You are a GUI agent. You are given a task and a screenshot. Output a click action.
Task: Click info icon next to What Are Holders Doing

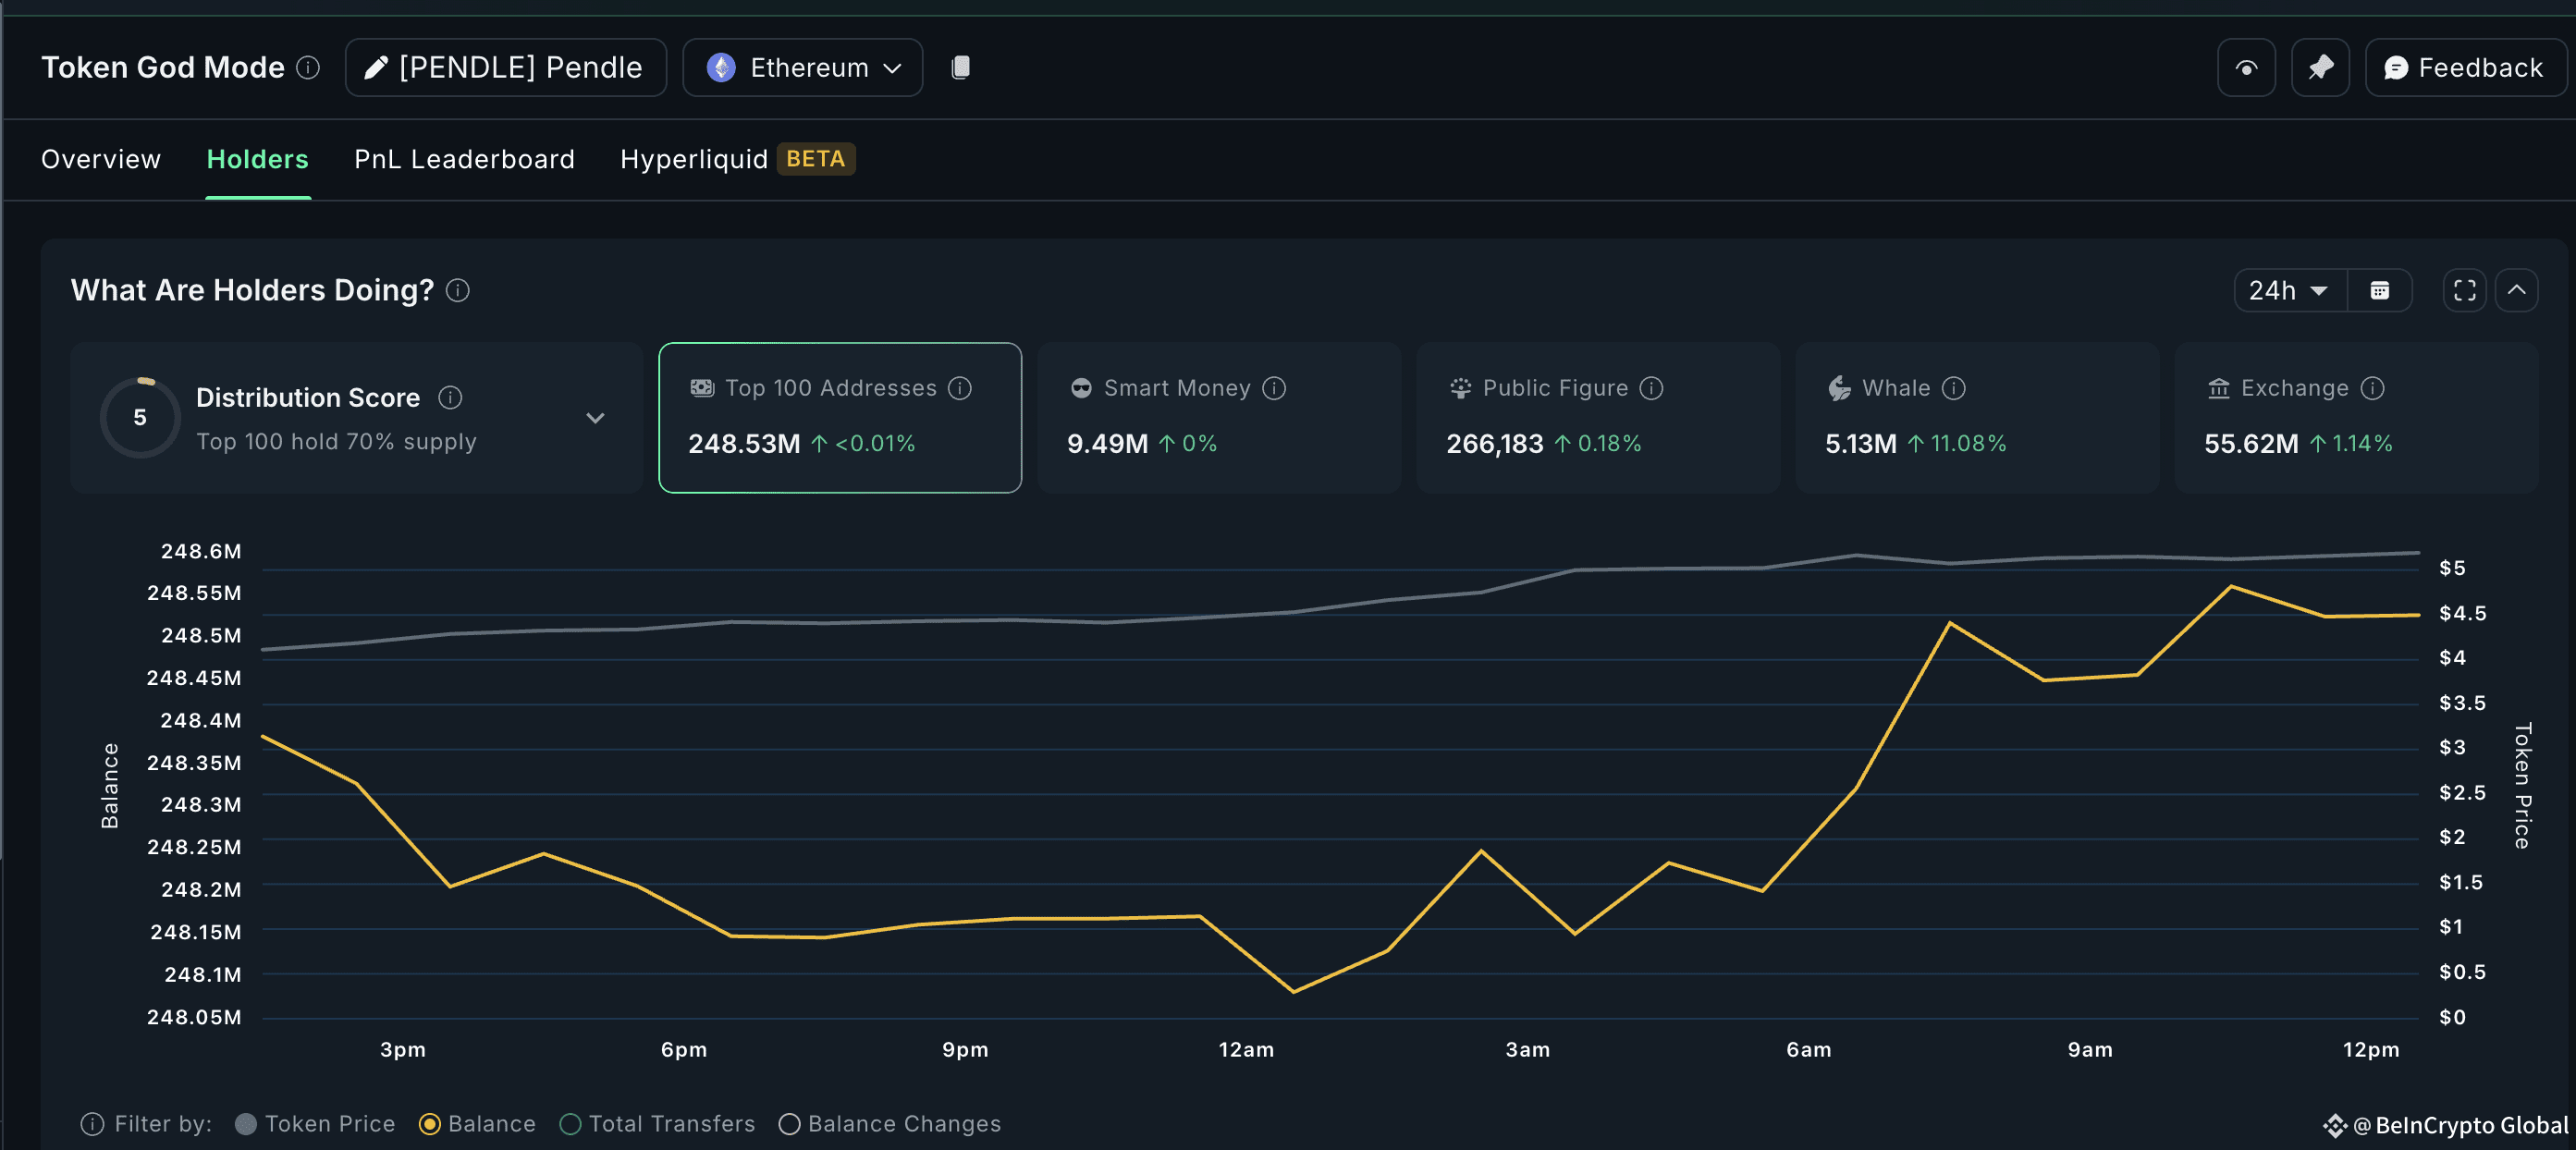(458, 291)
